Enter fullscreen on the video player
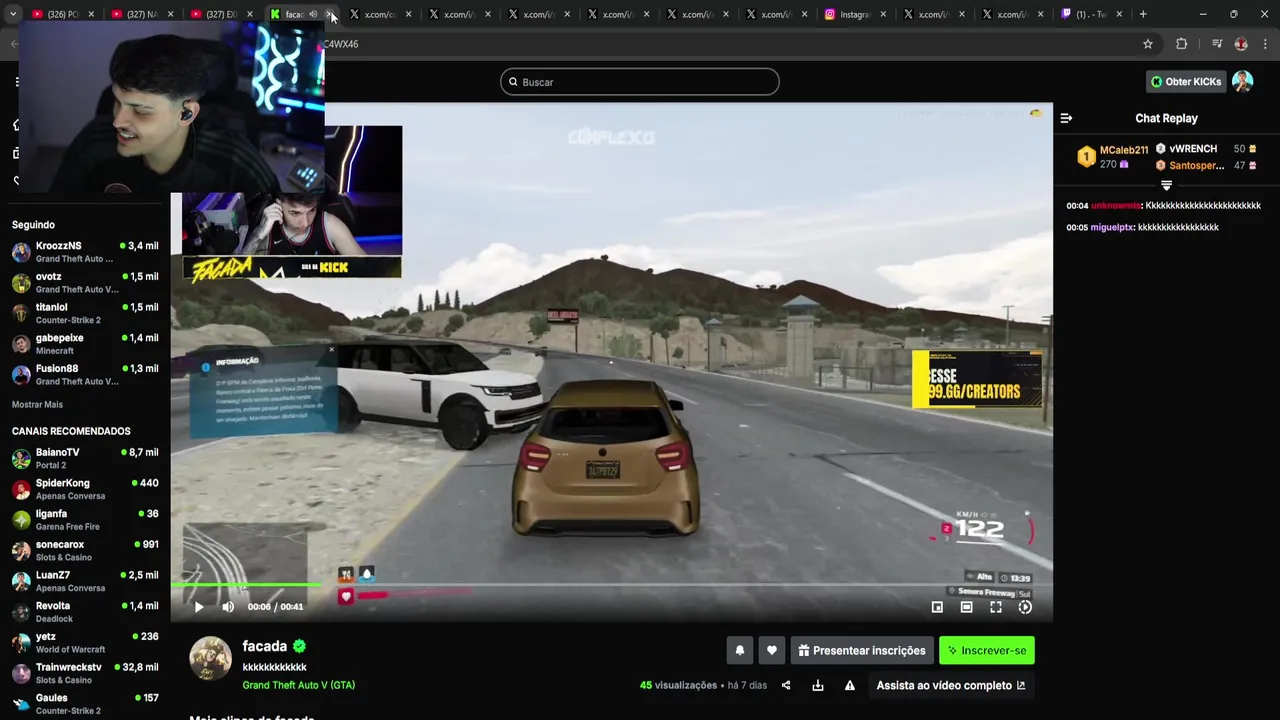The image size is (1280, 720). (x=996, y=607)
